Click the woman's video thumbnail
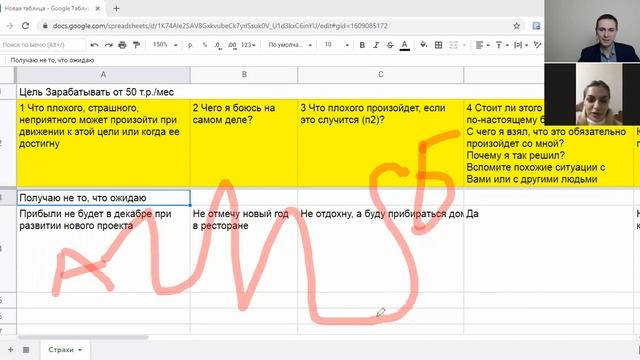Image resolution: width=640 pixels, height=360 pixels. [x=592, y=94]
